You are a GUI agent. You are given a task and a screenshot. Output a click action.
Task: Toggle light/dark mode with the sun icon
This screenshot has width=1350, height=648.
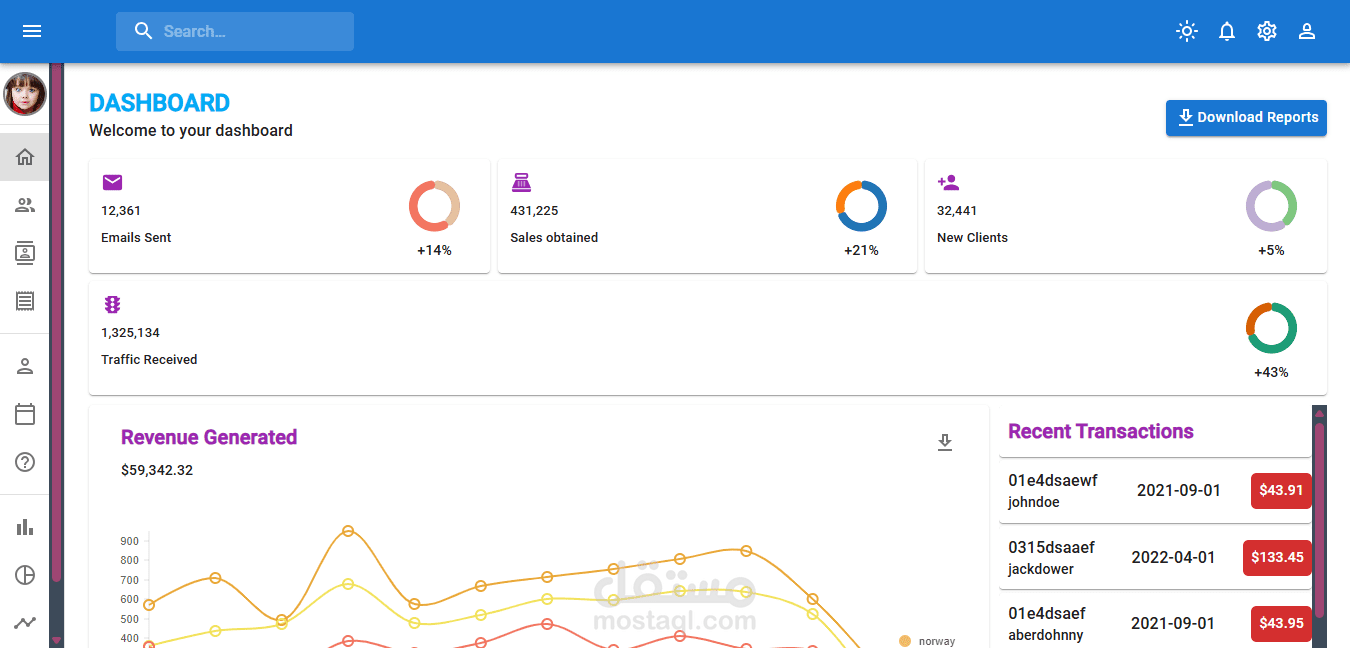[x=1186, y=31]
